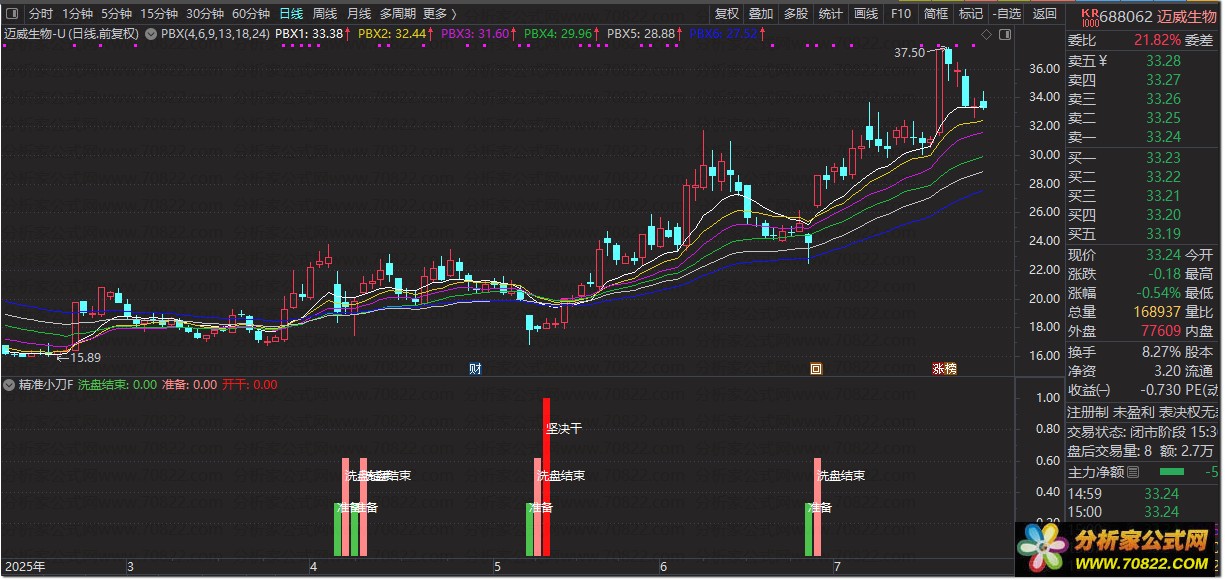This screenshot has width=1225, height=580.
Task: Click the 准备: 0.00 indicator value
Action: click(189, 384)
